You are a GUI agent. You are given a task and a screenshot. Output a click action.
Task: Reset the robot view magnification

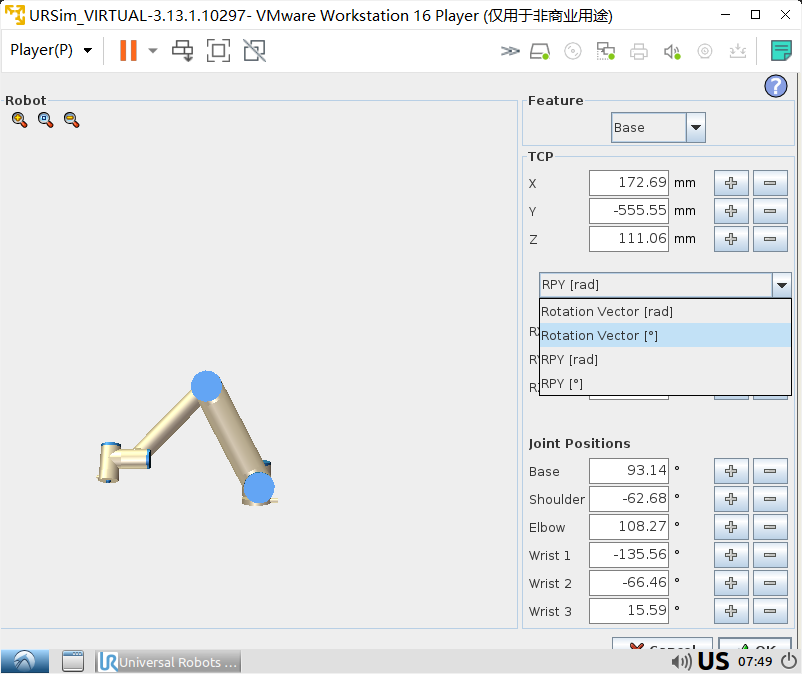(44, 119)
